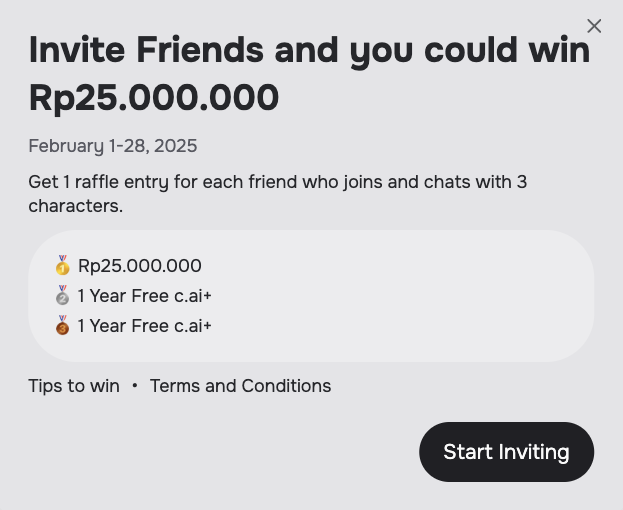The width and height of the screenshot is (623, 510).
Task: Click the gold first-place medal icon
Action: click(62, 265)
